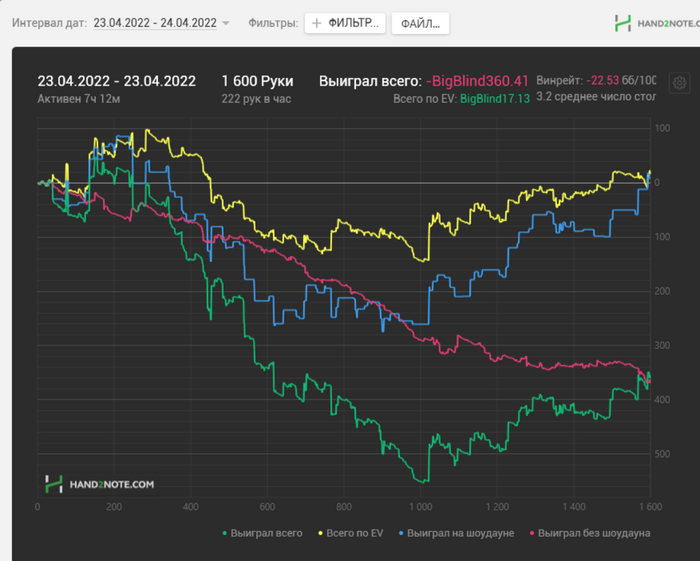This screenshot has width=700, height=561.
Task: Click the yellow dot of Всего по EV legend
Action: coord(320,533)
